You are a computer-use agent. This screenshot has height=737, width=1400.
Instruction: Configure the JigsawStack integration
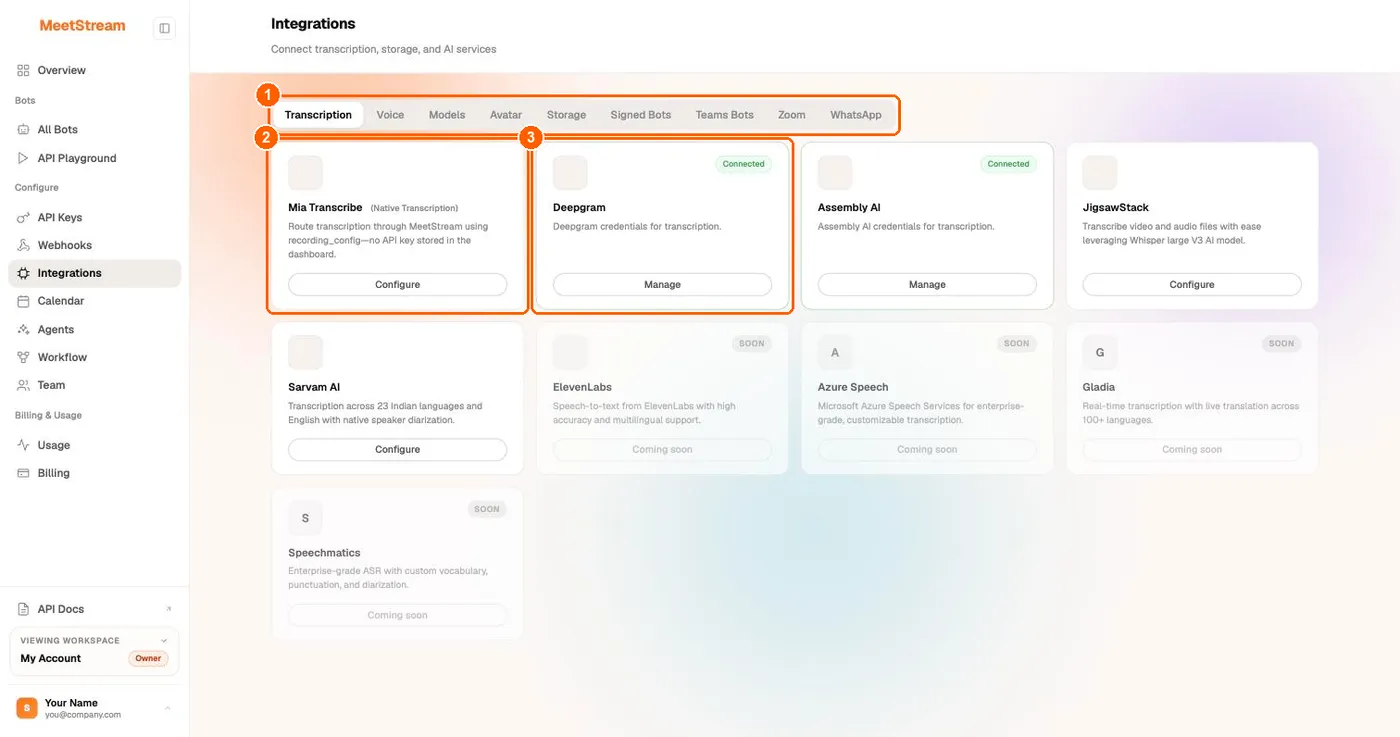(1192, 285)
